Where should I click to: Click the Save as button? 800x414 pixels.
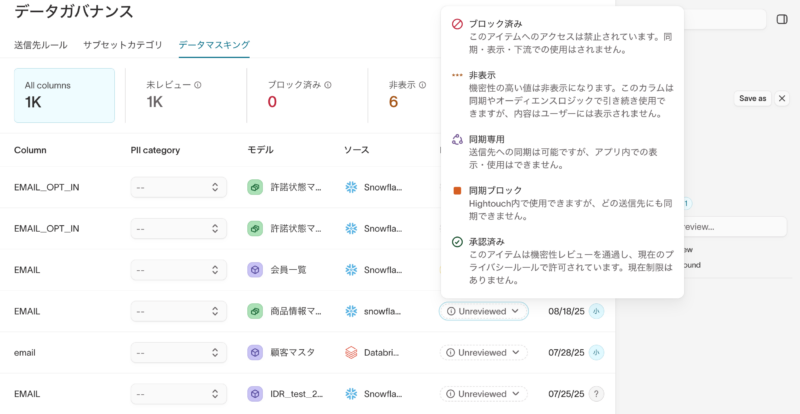click(x=753, y=99)
